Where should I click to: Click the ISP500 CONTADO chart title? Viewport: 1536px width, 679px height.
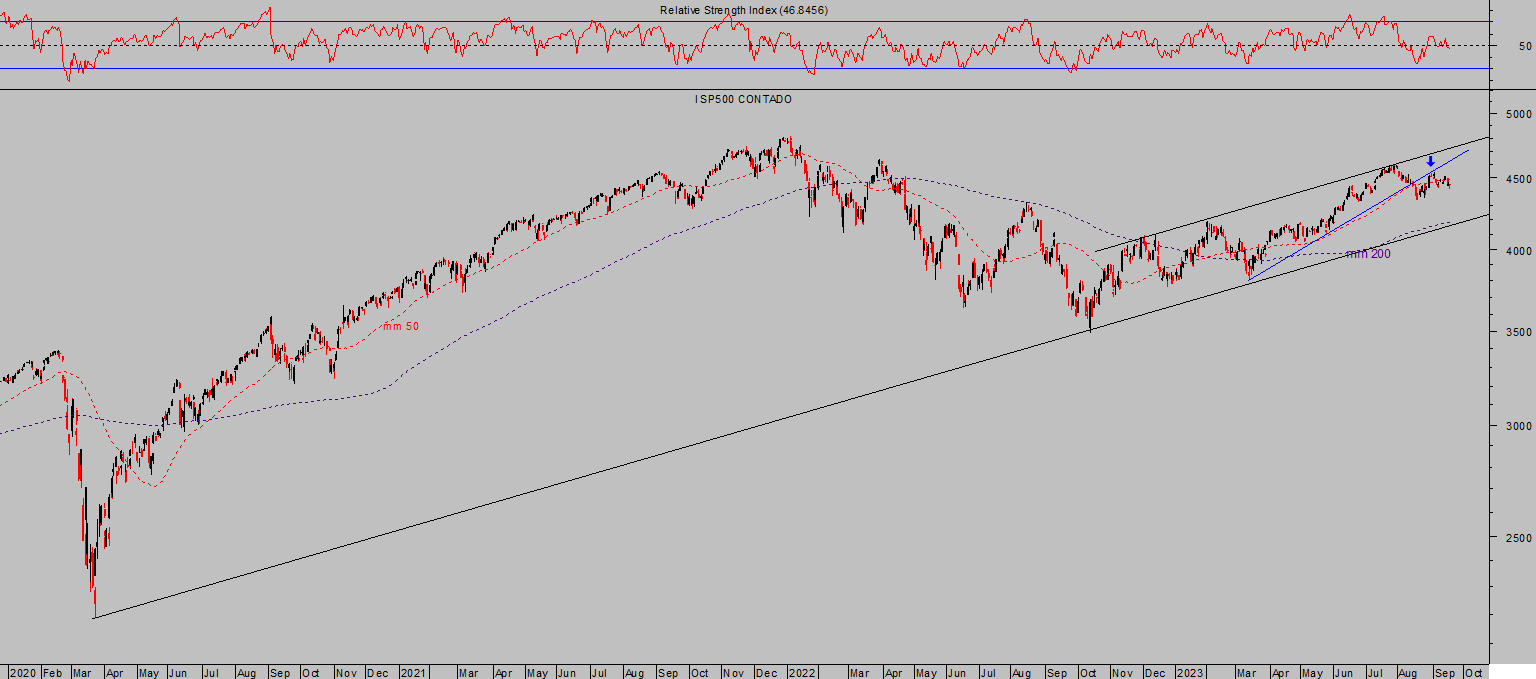pos(743,99)
